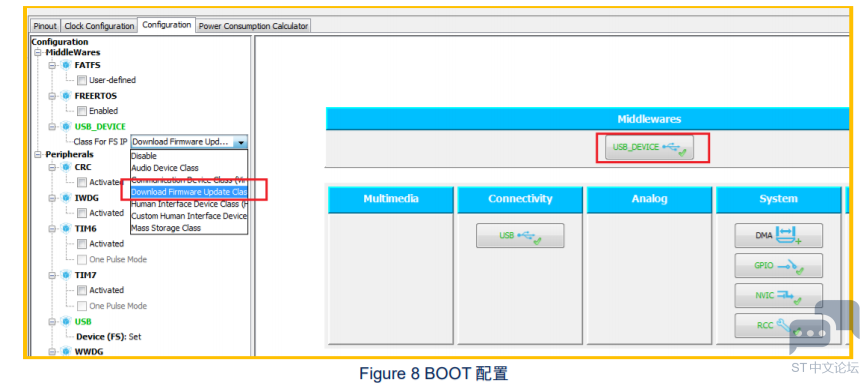868x383 pixels.
Task: Enable the FATFS User-defined checkbox
Action: pos(82,80)
